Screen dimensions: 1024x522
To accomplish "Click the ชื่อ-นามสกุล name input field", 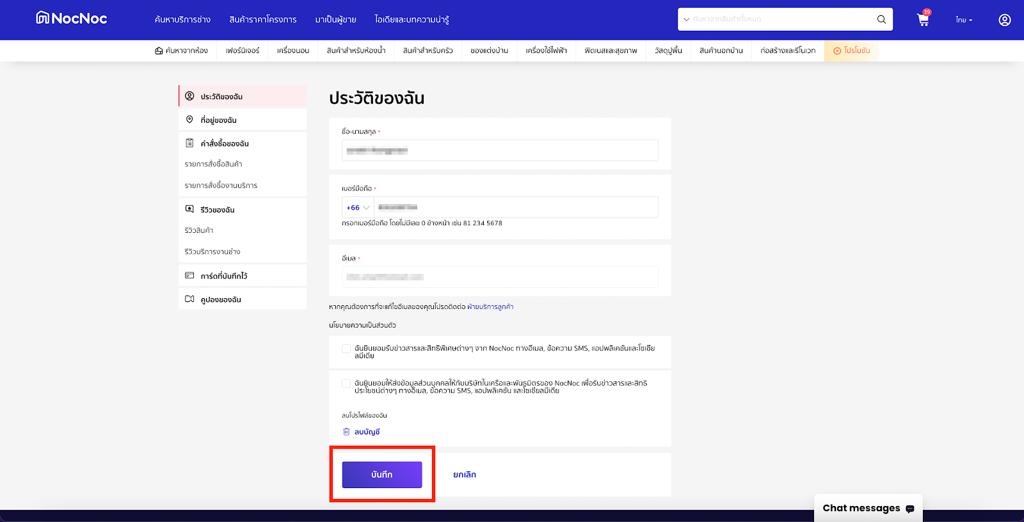I will click(x=500, y=150).
